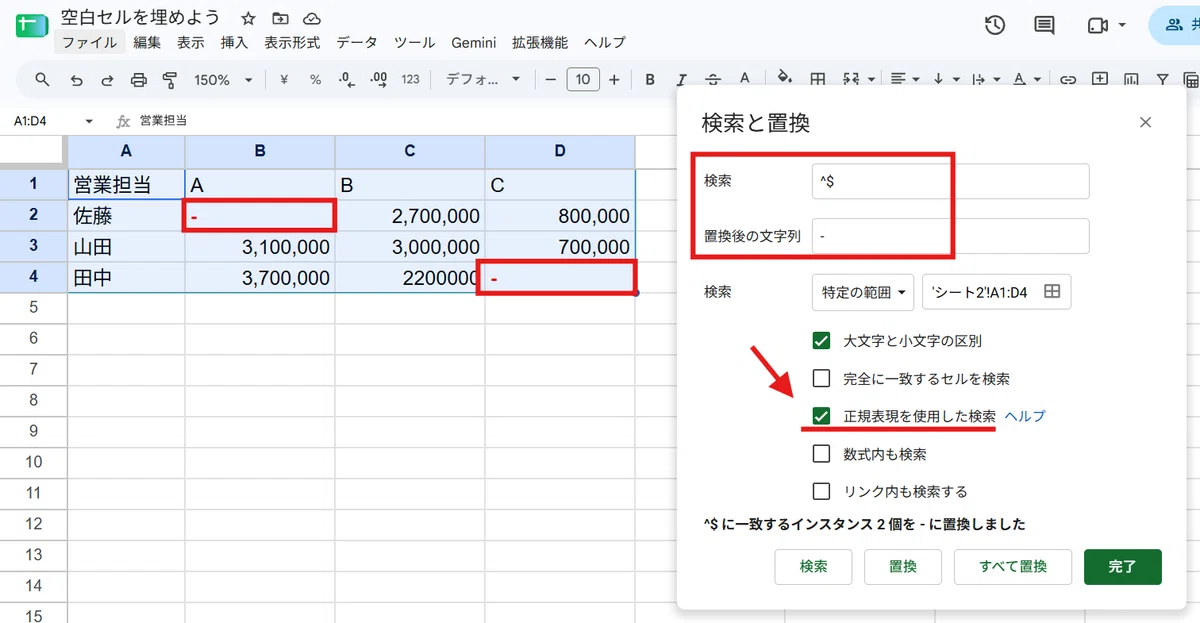This screenshot has width=1200, height=623.
Task: Open the 特定の範囲 search scope dropdown
Action: (x=863, y=292)
